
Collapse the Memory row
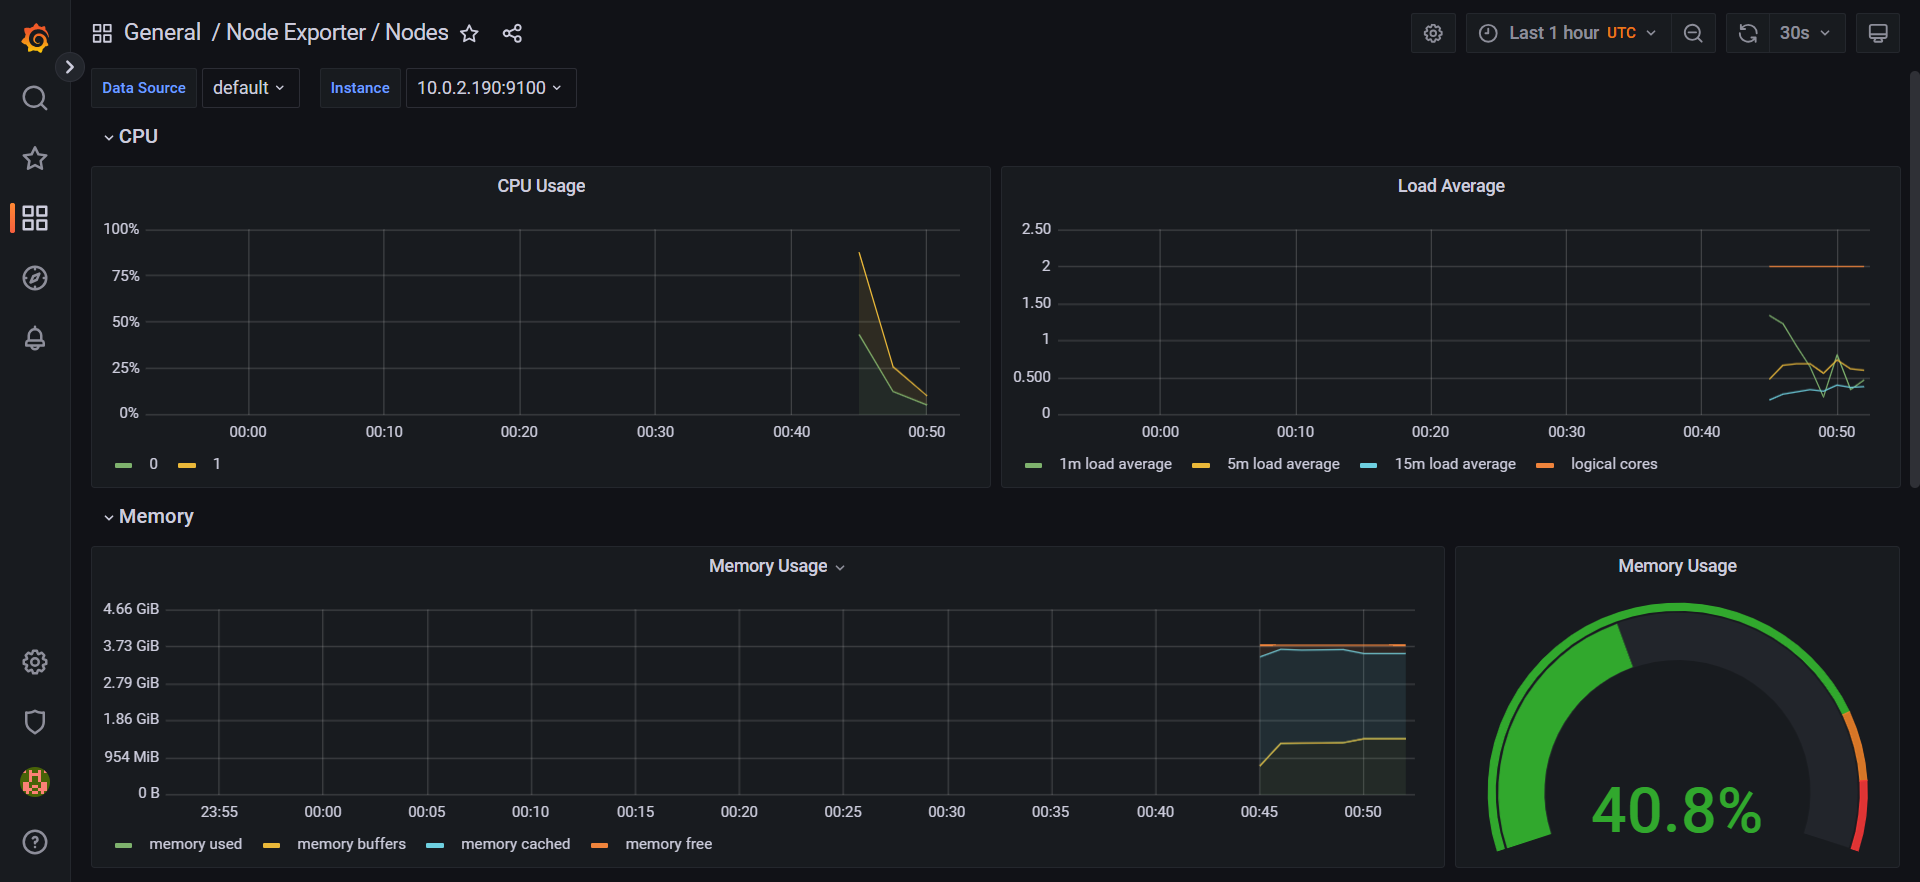pyautogui.click(x=149, y=516)
